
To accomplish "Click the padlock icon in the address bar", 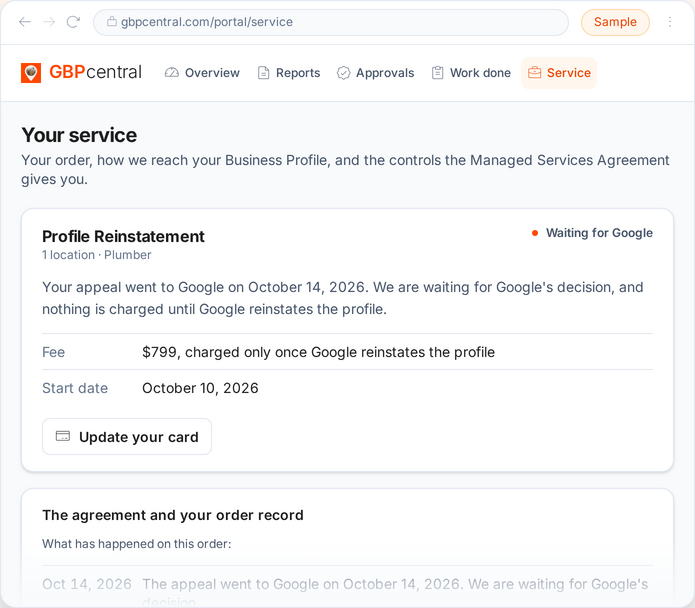I will 112,21.
